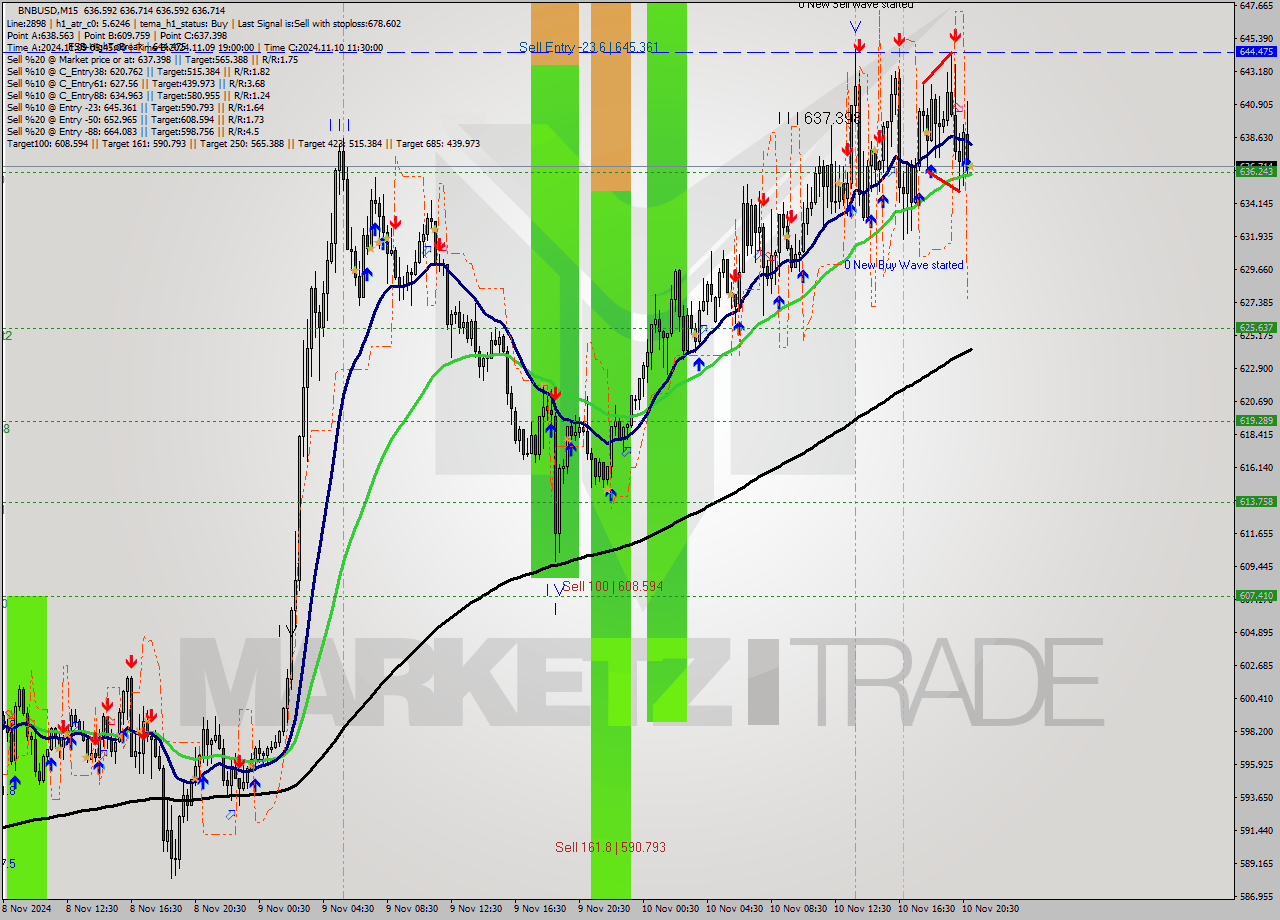Click the '10 Nov 04:30' time axis label
This screenshot has width=1280, height=920.
tap(734, 909)
